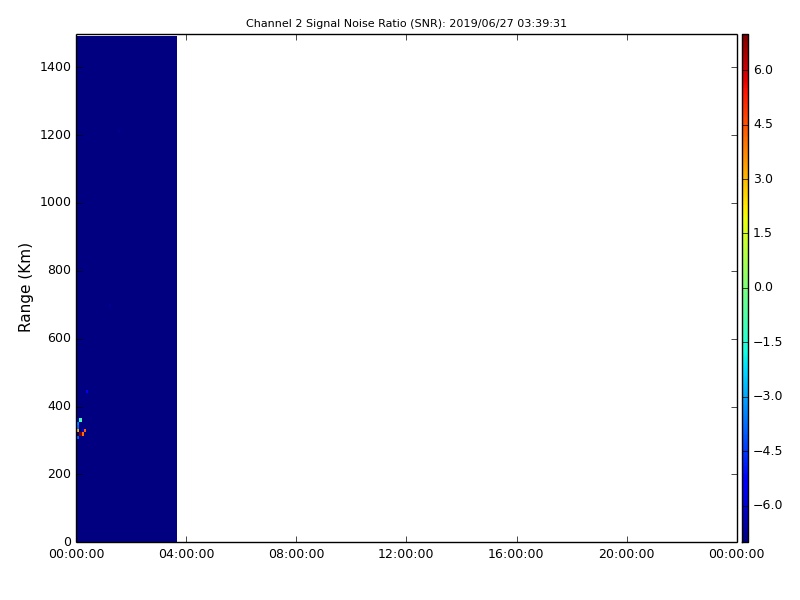This screenshot has height=600, width=800.
Task: Click the 1400 tick label on the range axis
Action: click(56, 67)
